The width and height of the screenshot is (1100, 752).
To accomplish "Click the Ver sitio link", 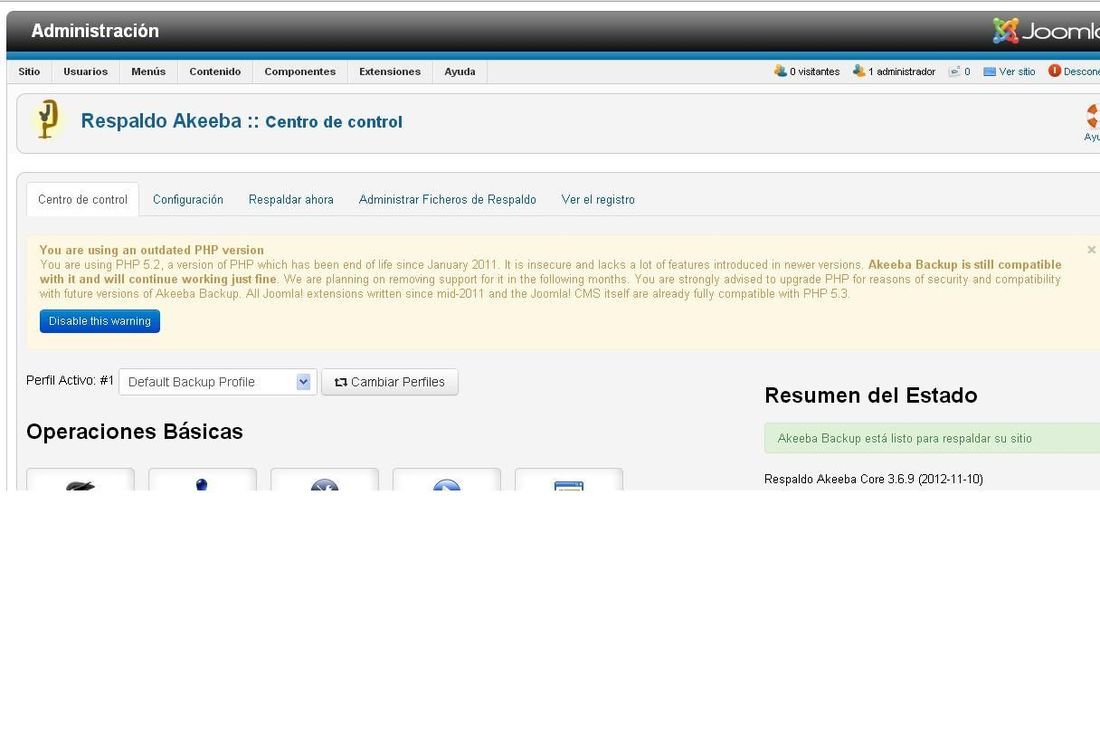I will click(1017, 72).
